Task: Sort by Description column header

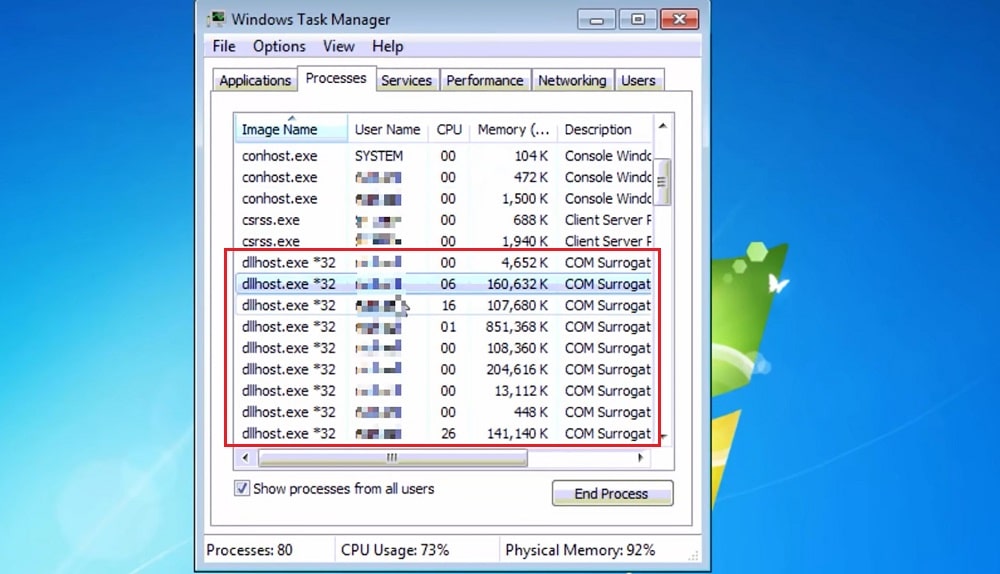Action: pos(605,129)
